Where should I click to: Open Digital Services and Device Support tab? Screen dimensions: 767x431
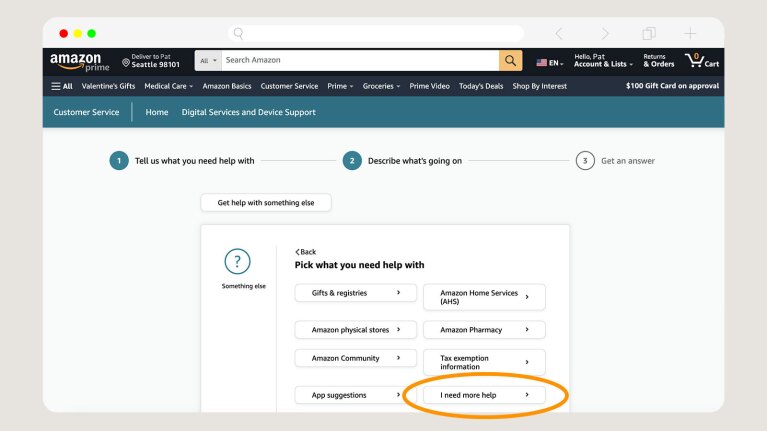(248, 112)
